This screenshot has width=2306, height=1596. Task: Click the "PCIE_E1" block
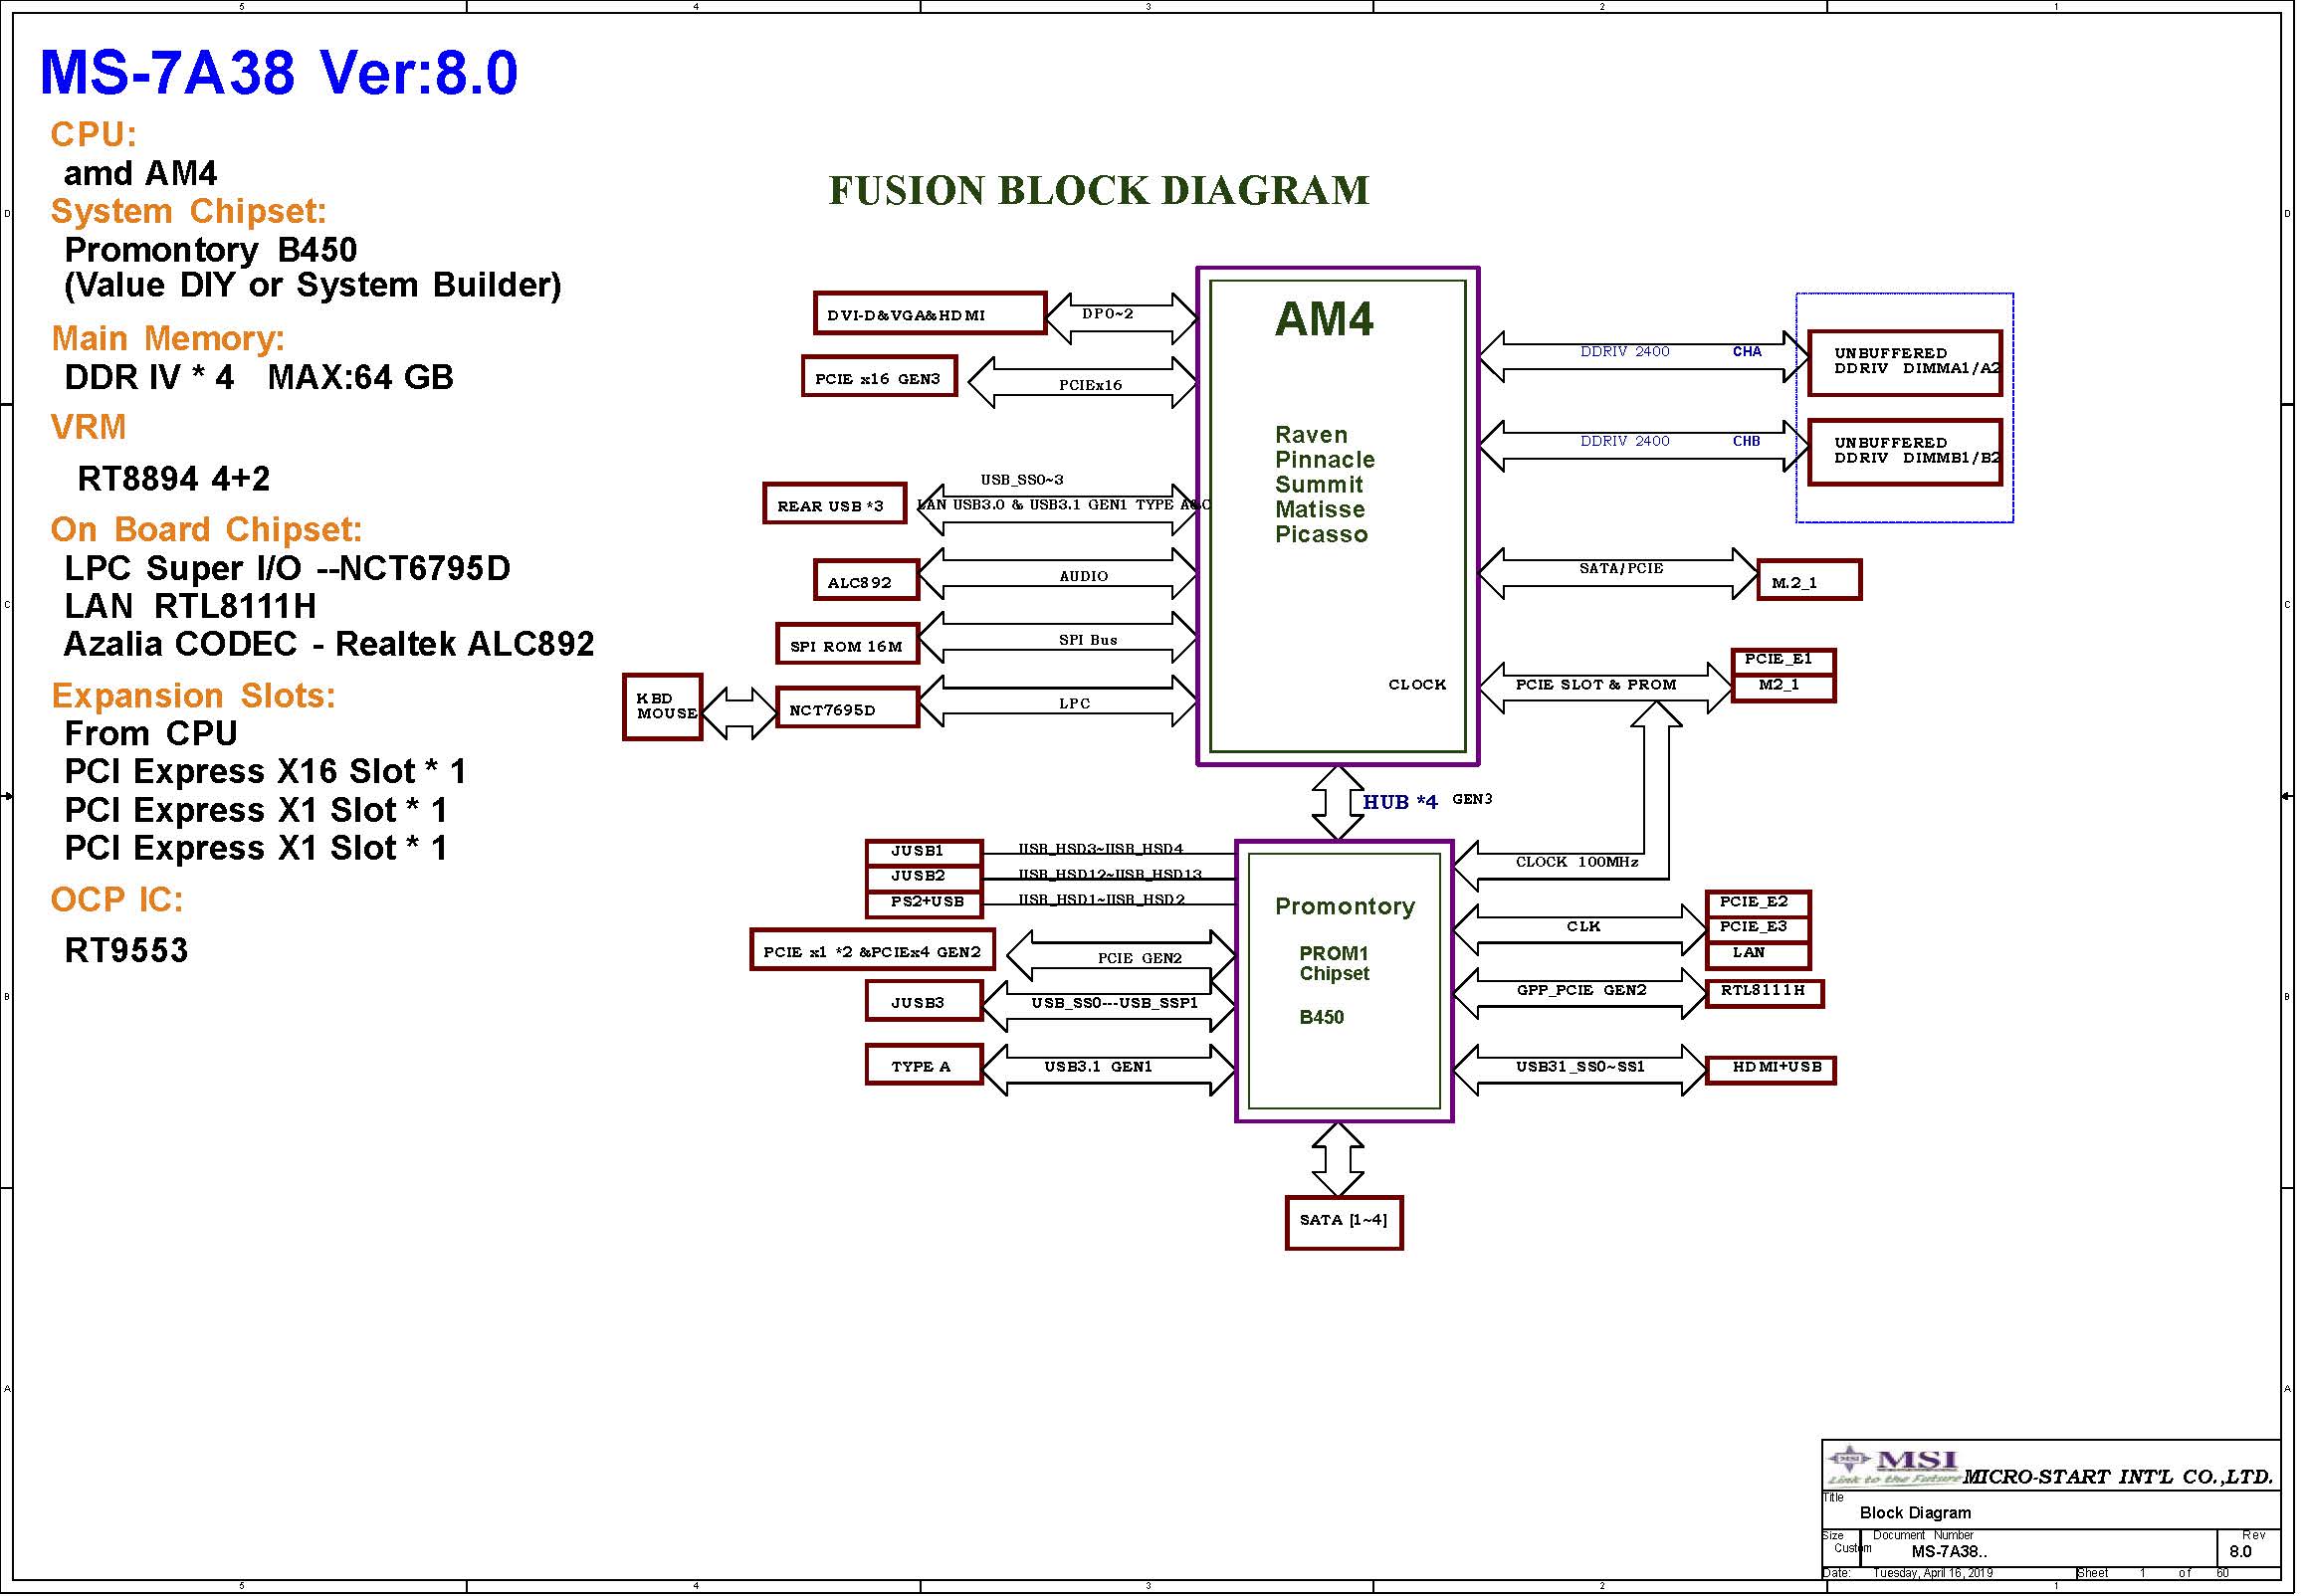coord(1783,661)
